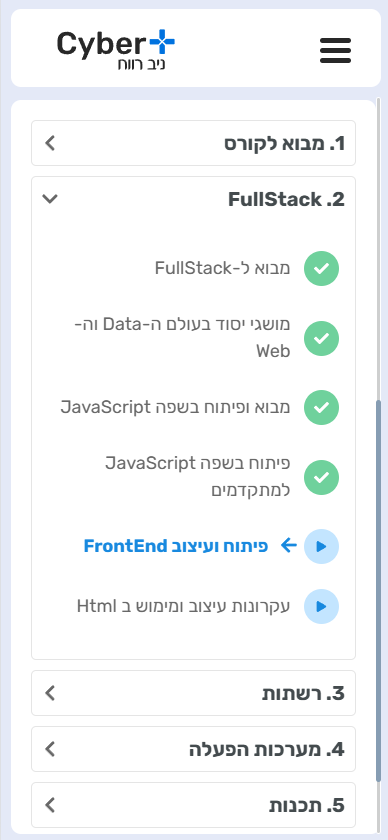Open lesson עקרונות עיצוב ומימוש ב Html
Viewport: 388px width, 840px height.
(x=183, y=606)
